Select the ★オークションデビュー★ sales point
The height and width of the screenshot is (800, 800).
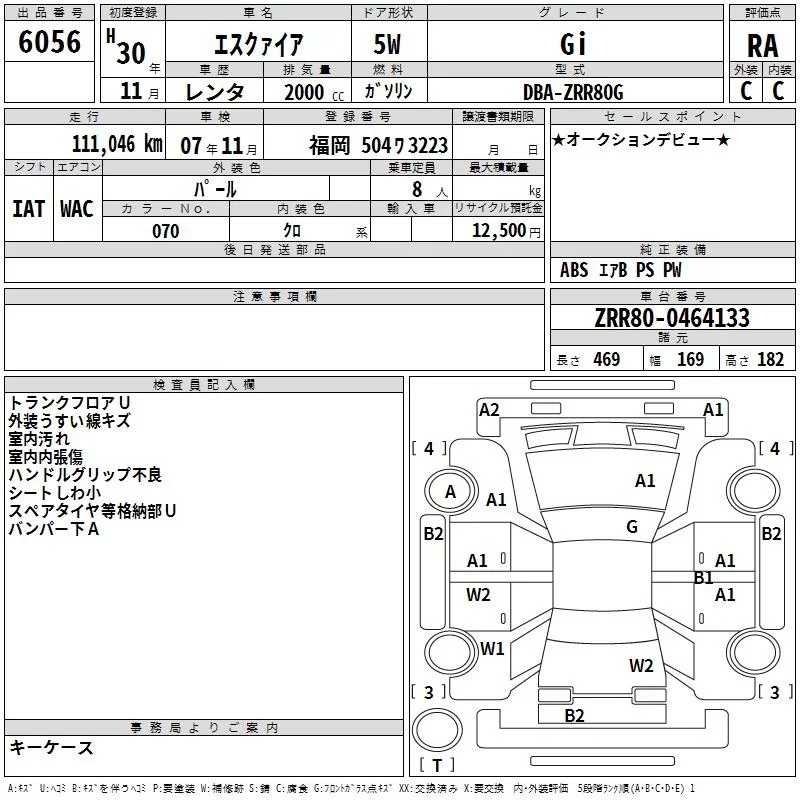641,139
